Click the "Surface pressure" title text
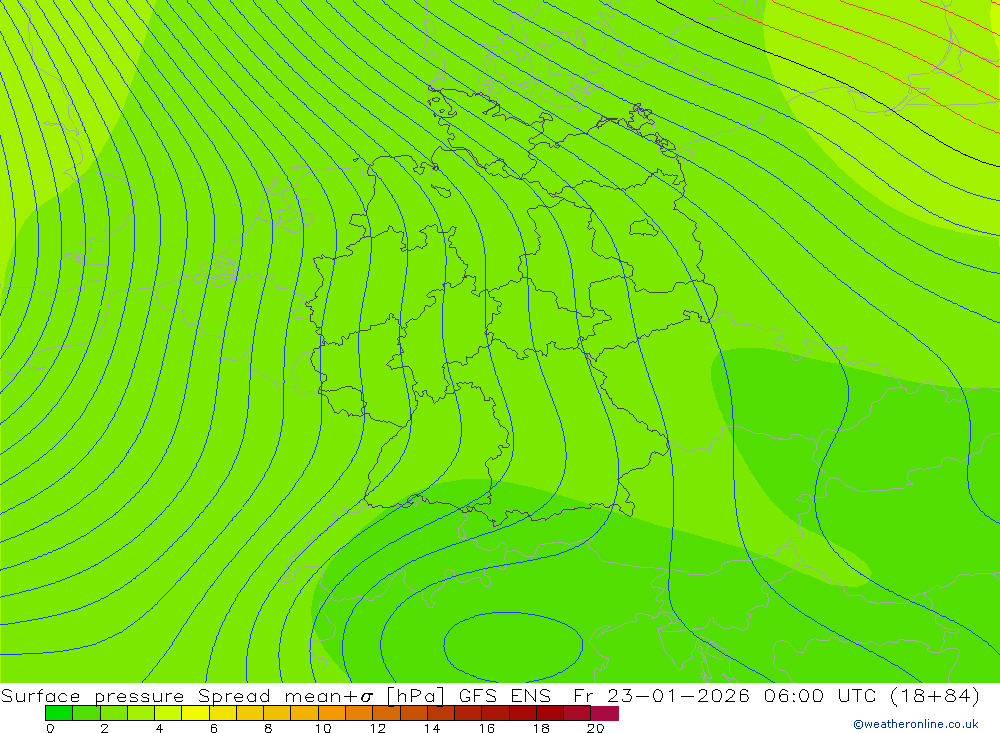The height and width of the screenshot is (733, 1000). pos(92,695)
